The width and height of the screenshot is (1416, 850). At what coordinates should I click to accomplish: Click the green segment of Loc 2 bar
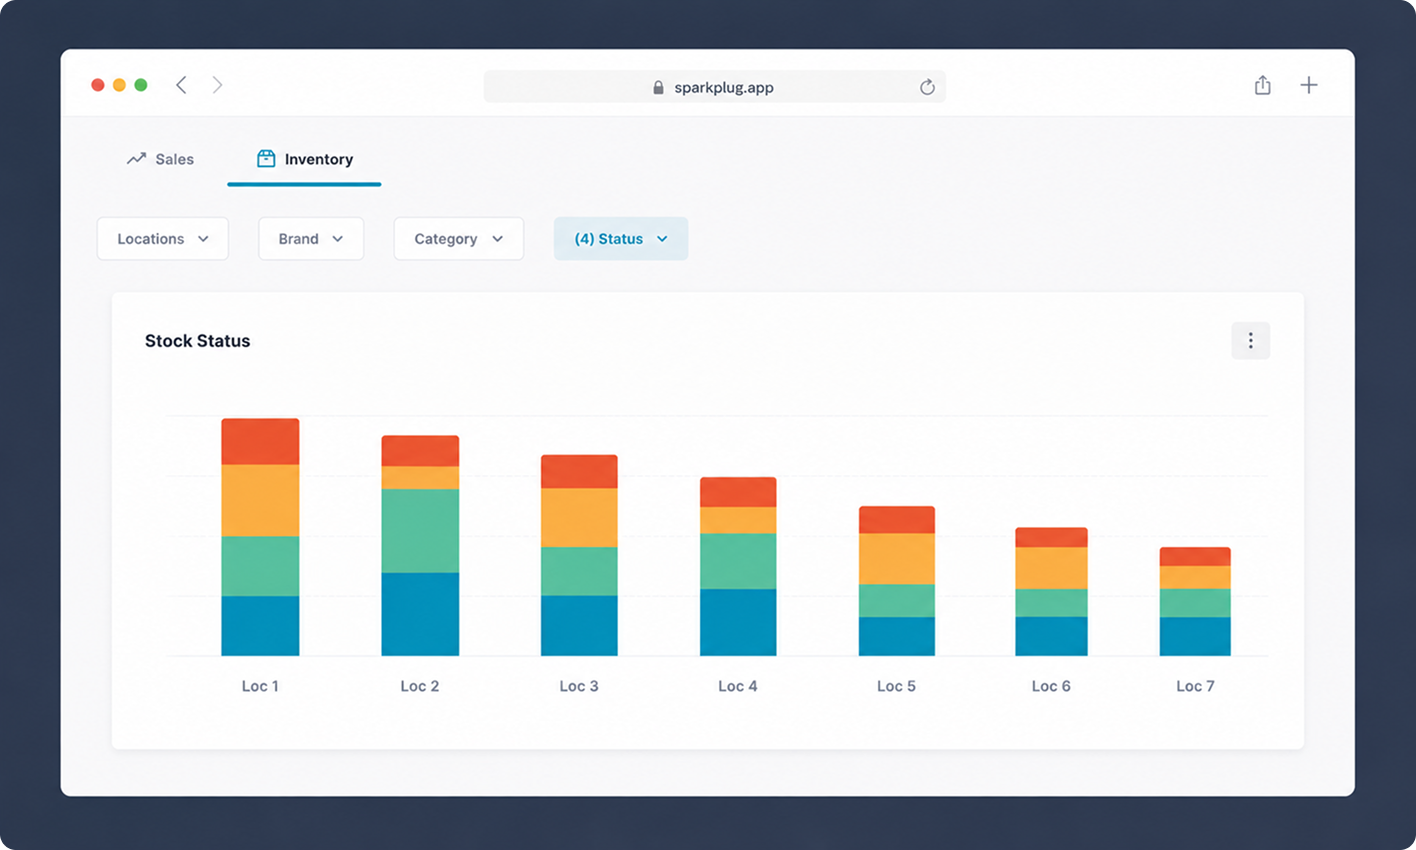(420, 531)
